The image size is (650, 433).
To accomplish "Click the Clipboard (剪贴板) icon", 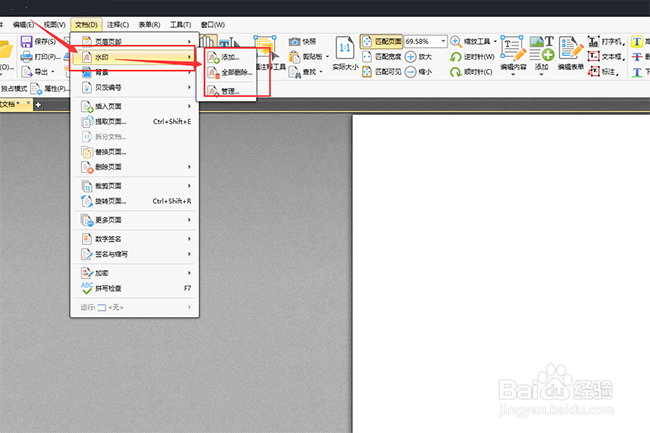I will (295, 56).
